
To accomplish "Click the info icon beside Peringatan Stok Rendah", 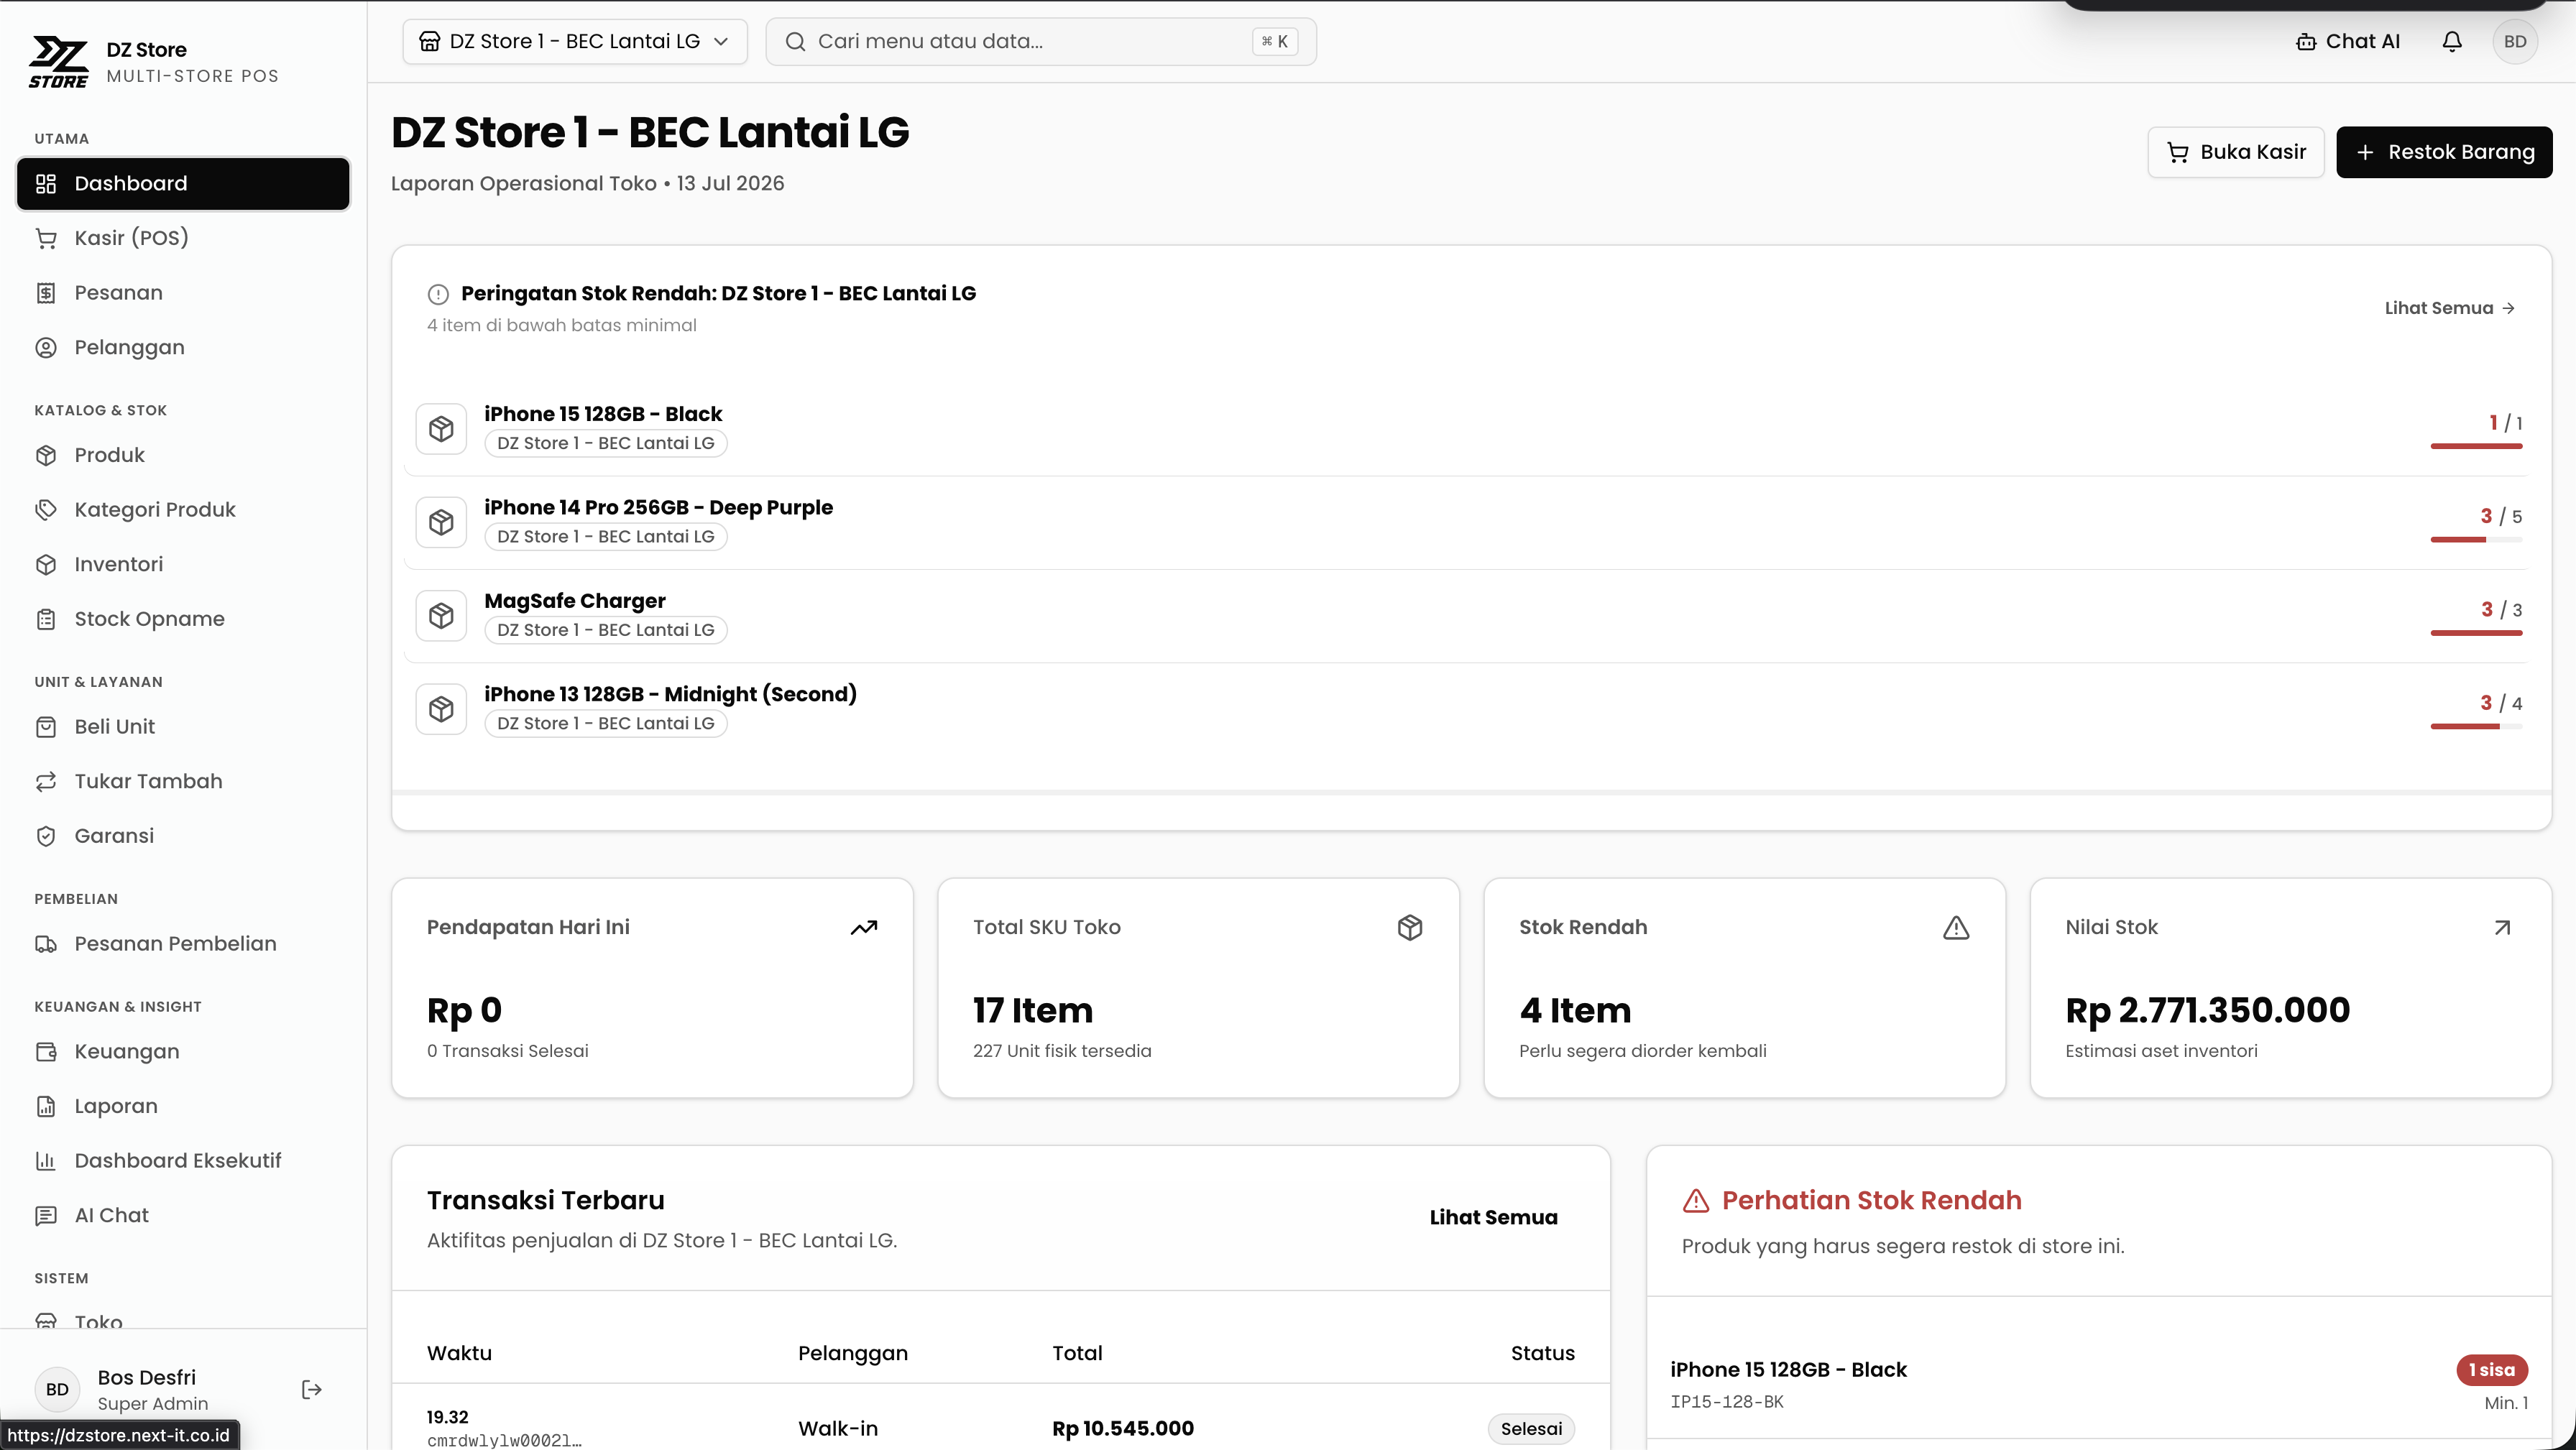I will [x=438, y=294].
